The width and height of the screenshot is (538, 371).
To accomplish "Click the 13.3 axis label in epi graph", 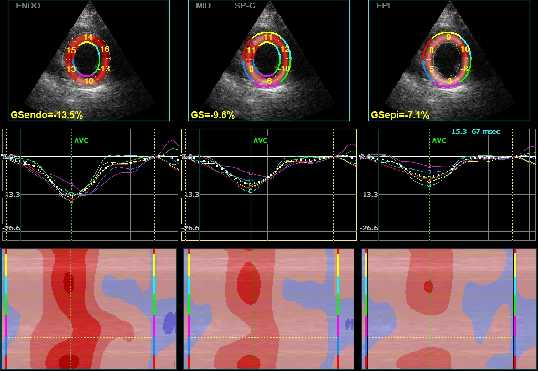I will click(x=371, y=195).
